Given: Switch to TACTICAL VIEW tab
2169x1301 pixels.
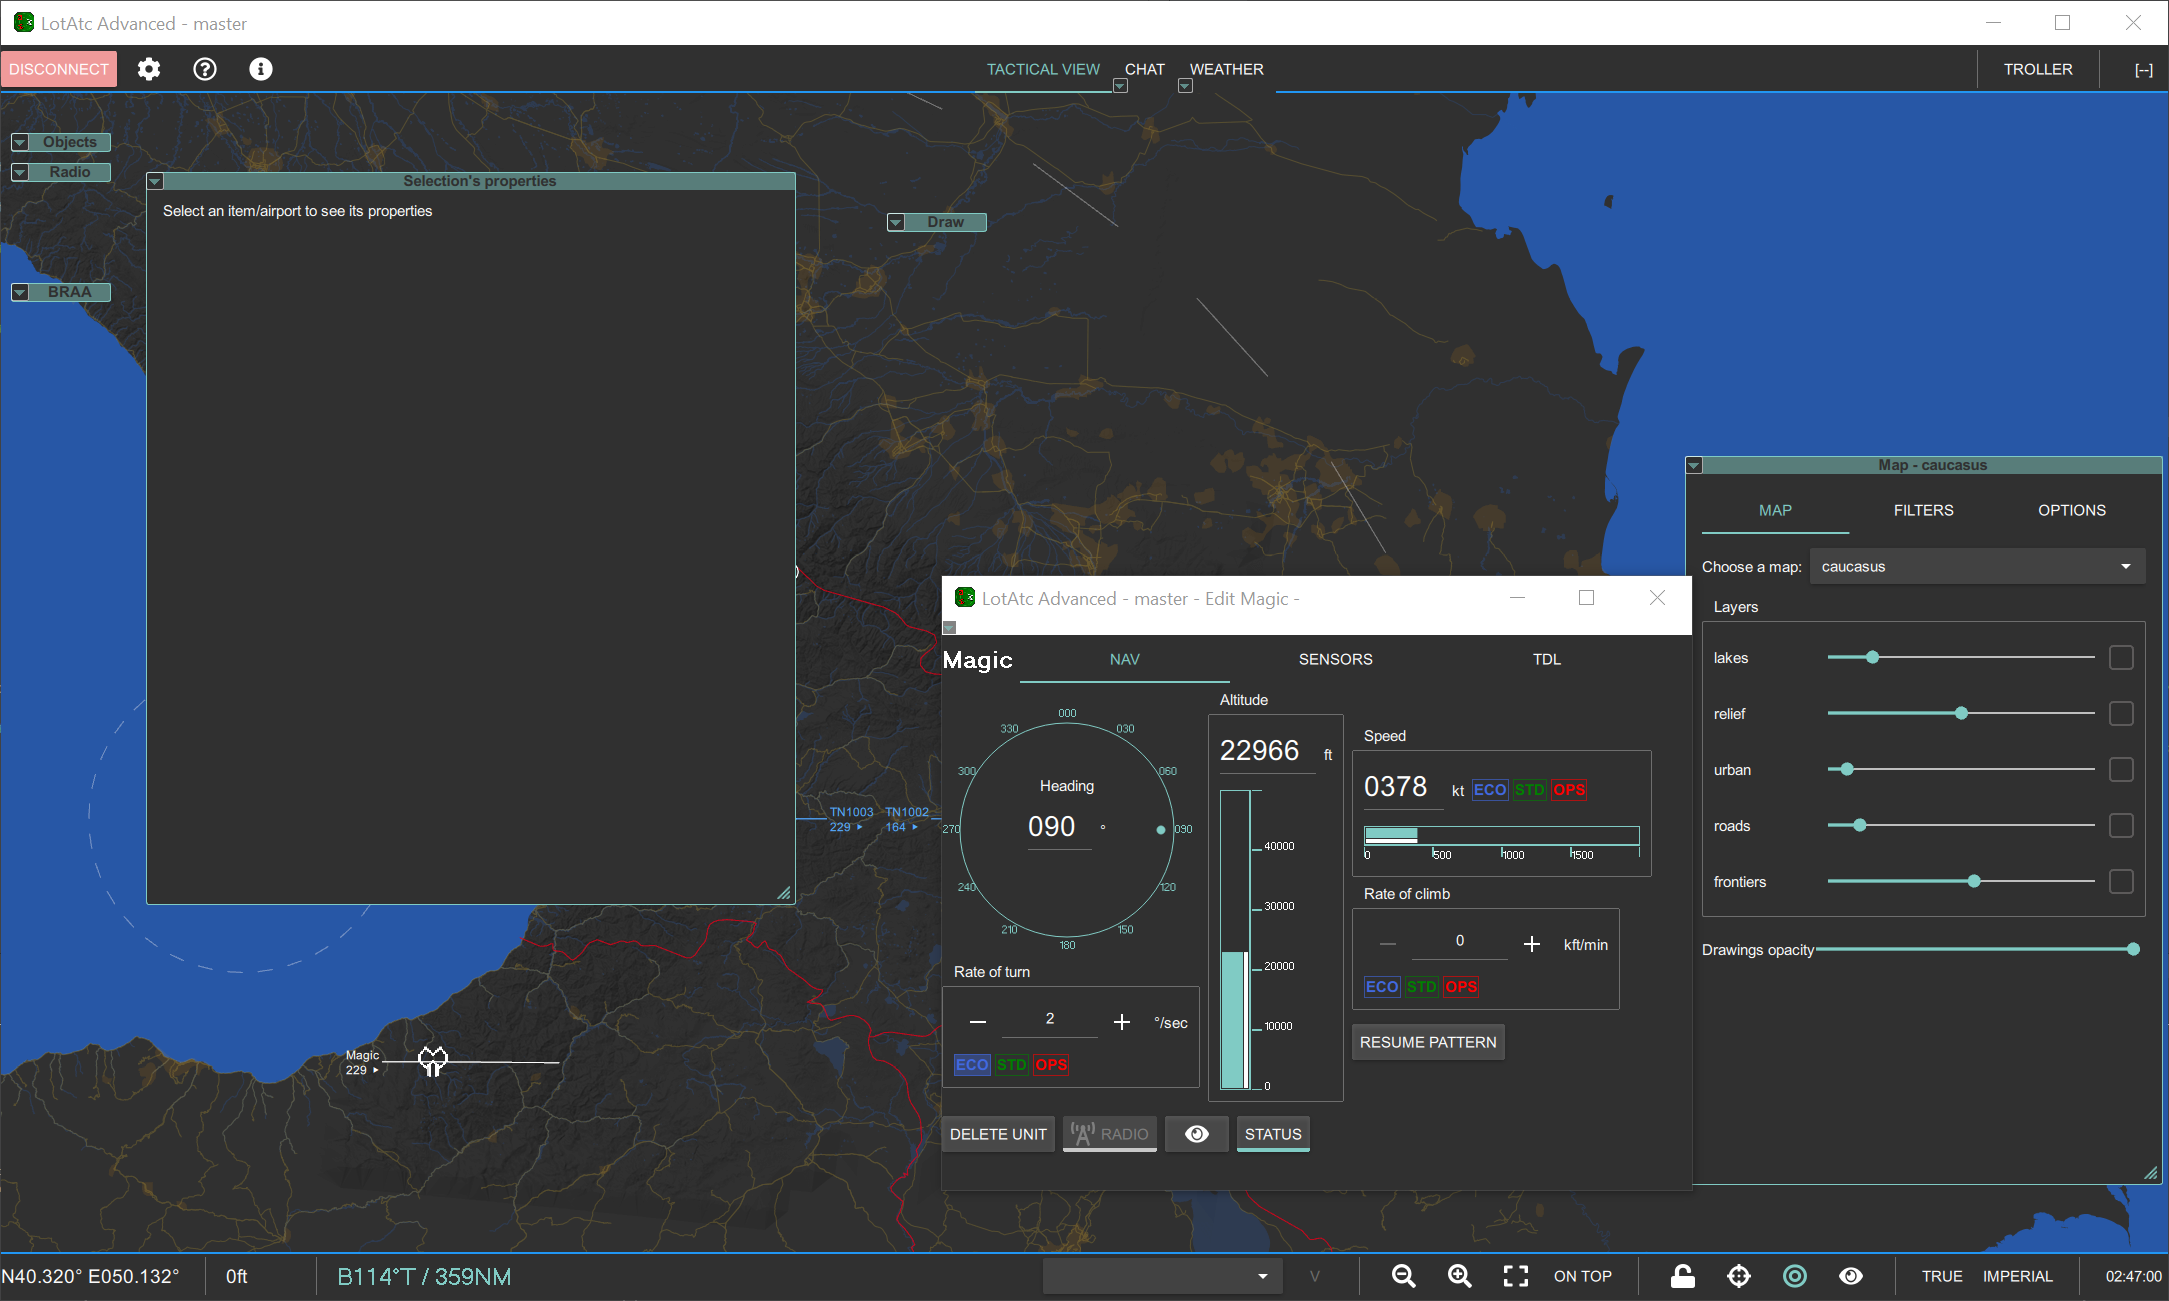Looking at the screenshot, I should point(1043,69).
